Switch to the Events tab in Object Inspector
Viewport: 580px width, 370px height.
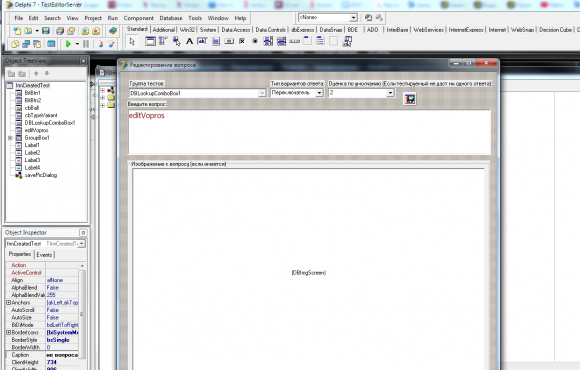(x=44, y=255)
